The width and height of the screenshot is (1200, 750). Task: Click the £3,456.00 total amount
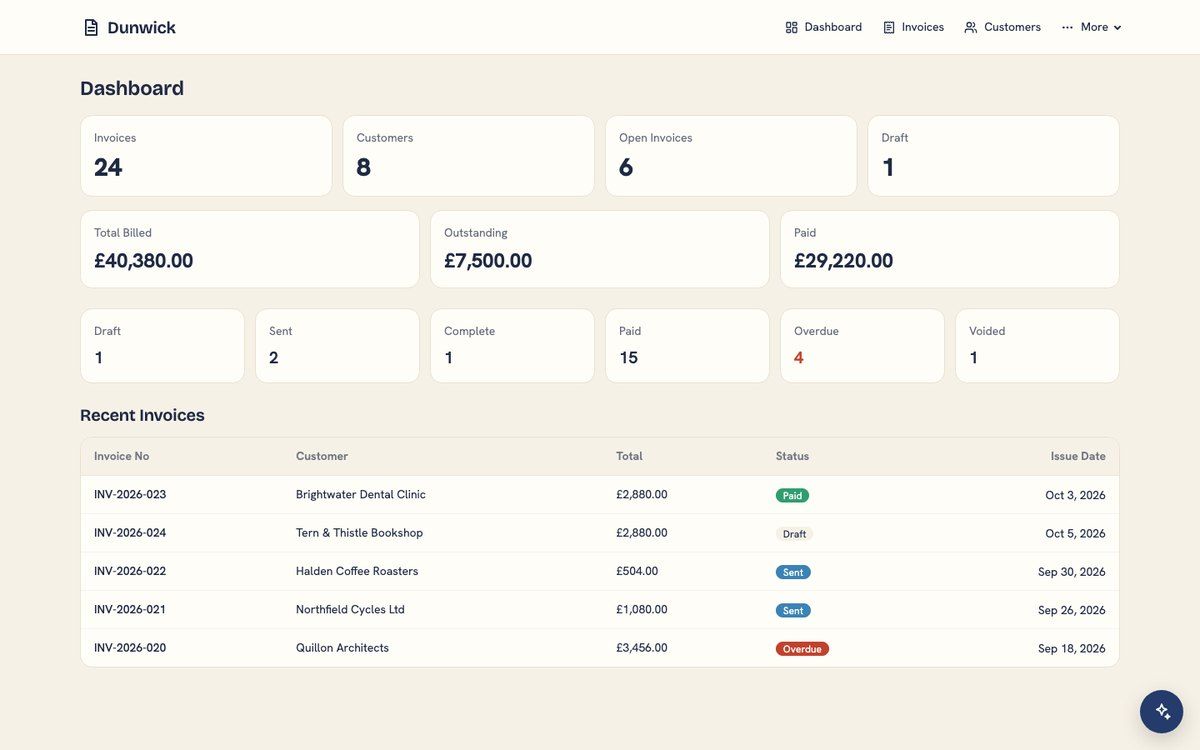(x=642, y=648)
